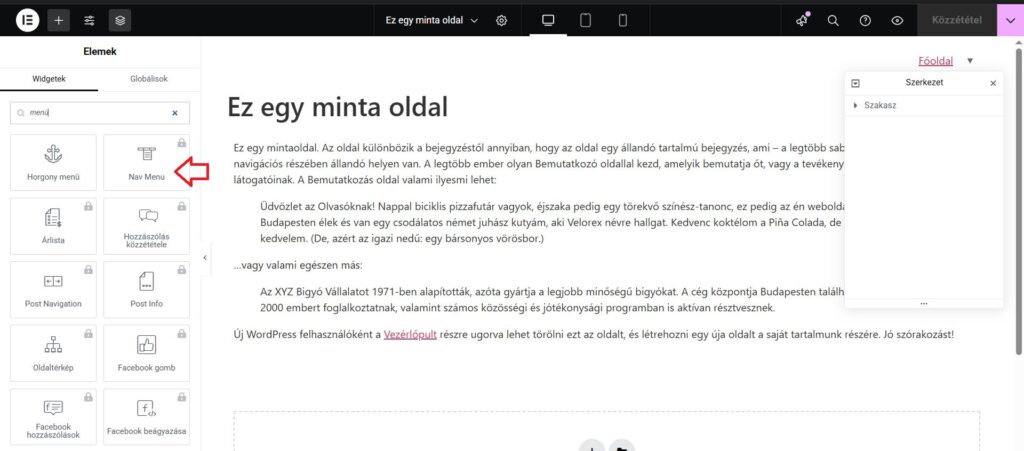The image size is (1024, 451).
Task: Open publish options dropdown arrow
Action: pos(1010,20)
